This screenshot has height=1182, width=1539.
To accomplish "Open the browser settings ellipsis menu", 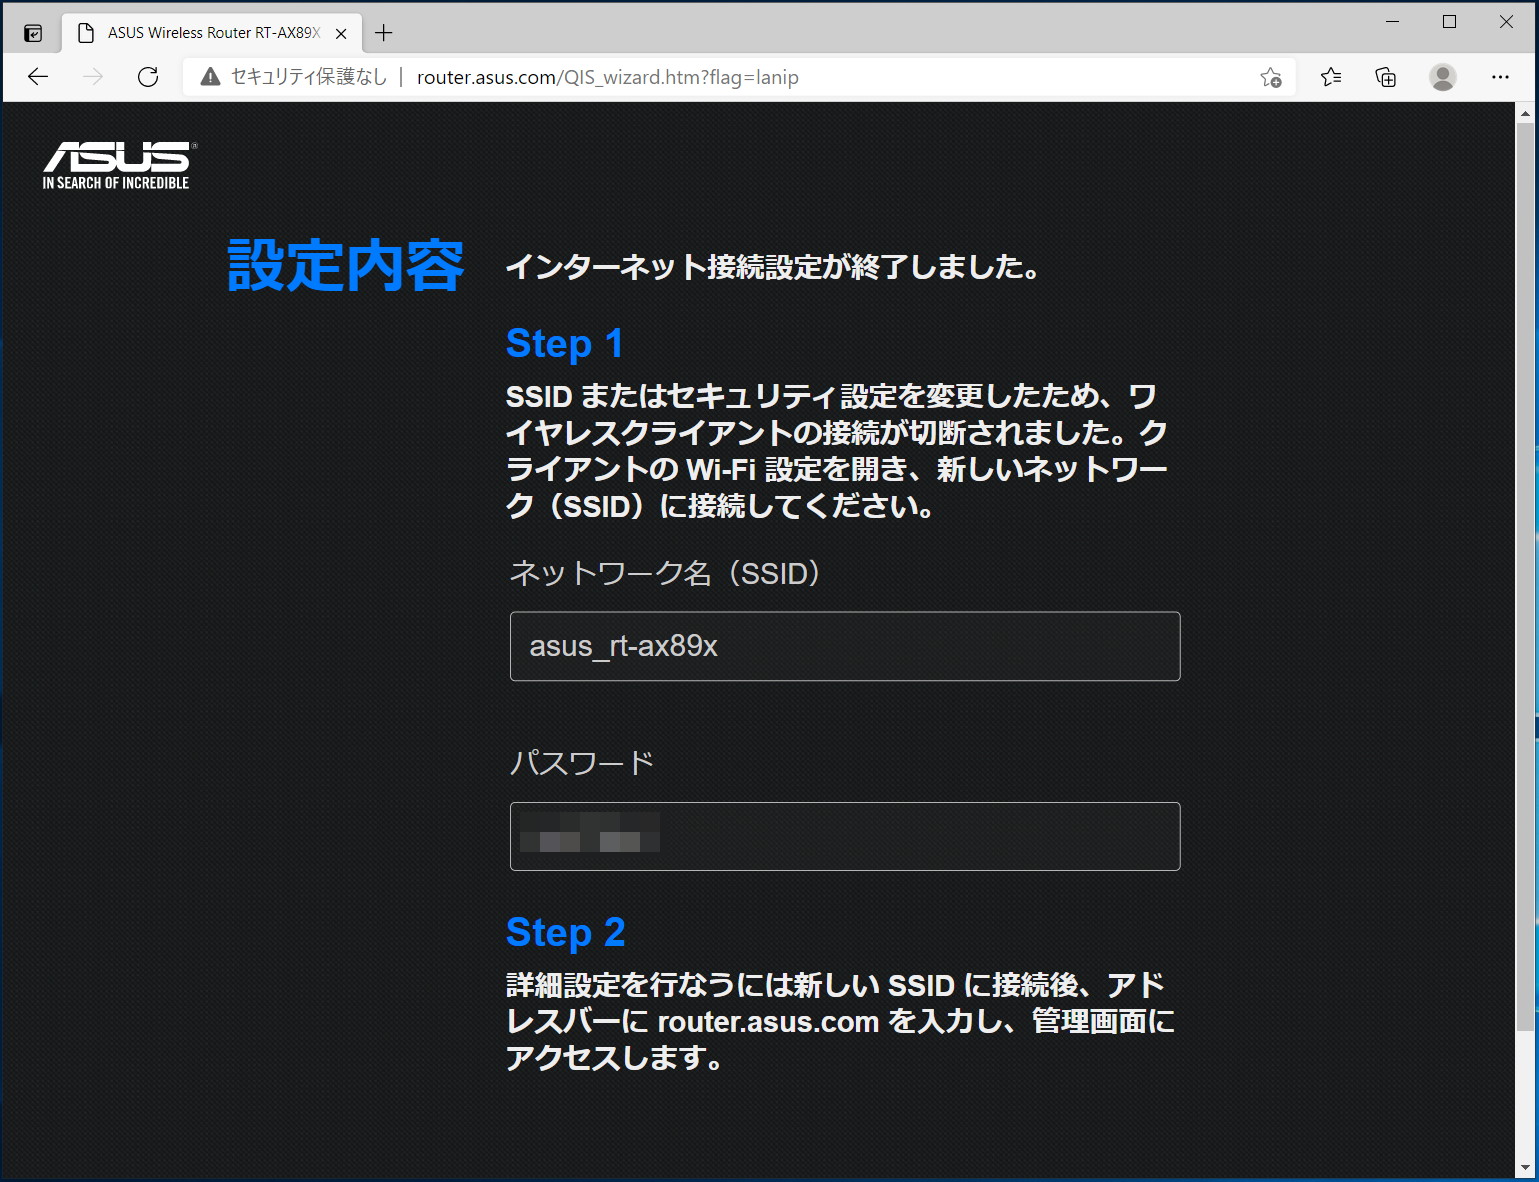I will click(x=1500, y=77).
